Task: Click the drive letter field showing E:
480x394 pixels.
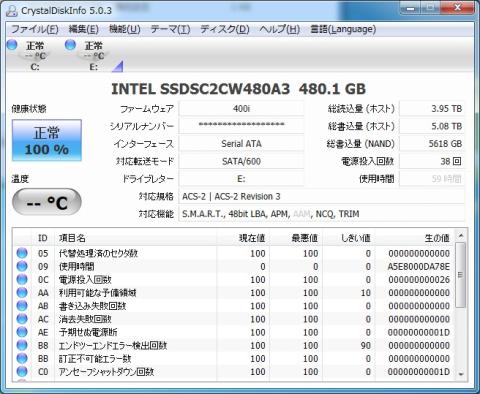Action: pyautogui.click(x=241, y=179)
